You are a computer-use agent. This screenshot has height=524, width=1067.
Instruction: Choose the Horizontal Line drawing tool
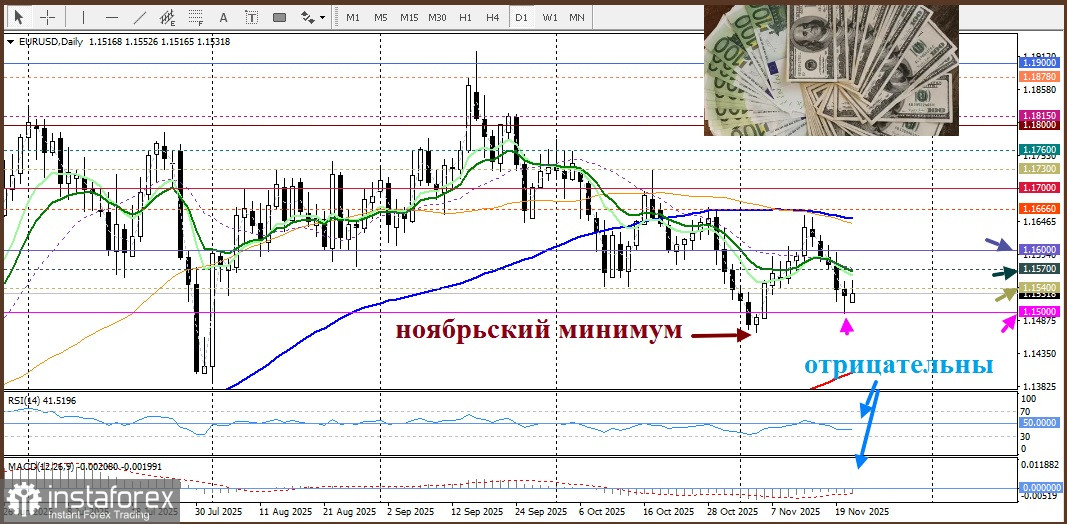[x=112, y=17]
